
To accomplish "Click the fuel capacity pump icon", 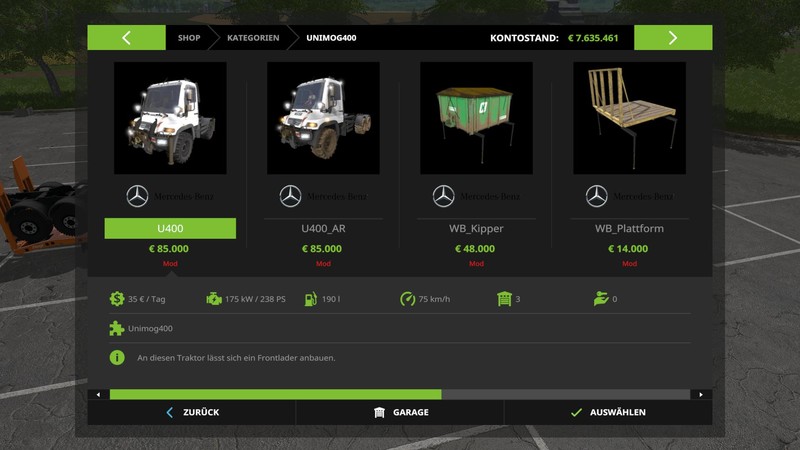I will point(311,299).
